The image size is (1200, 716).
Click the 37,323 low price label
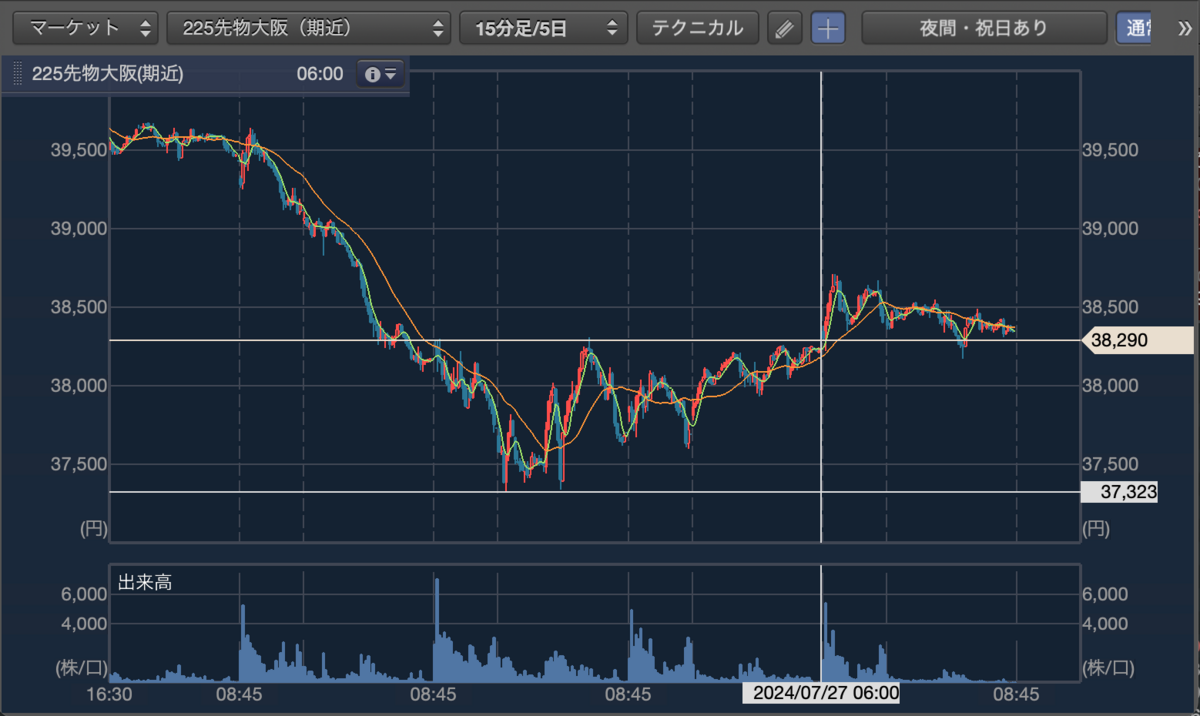(x=1120, y=492)
